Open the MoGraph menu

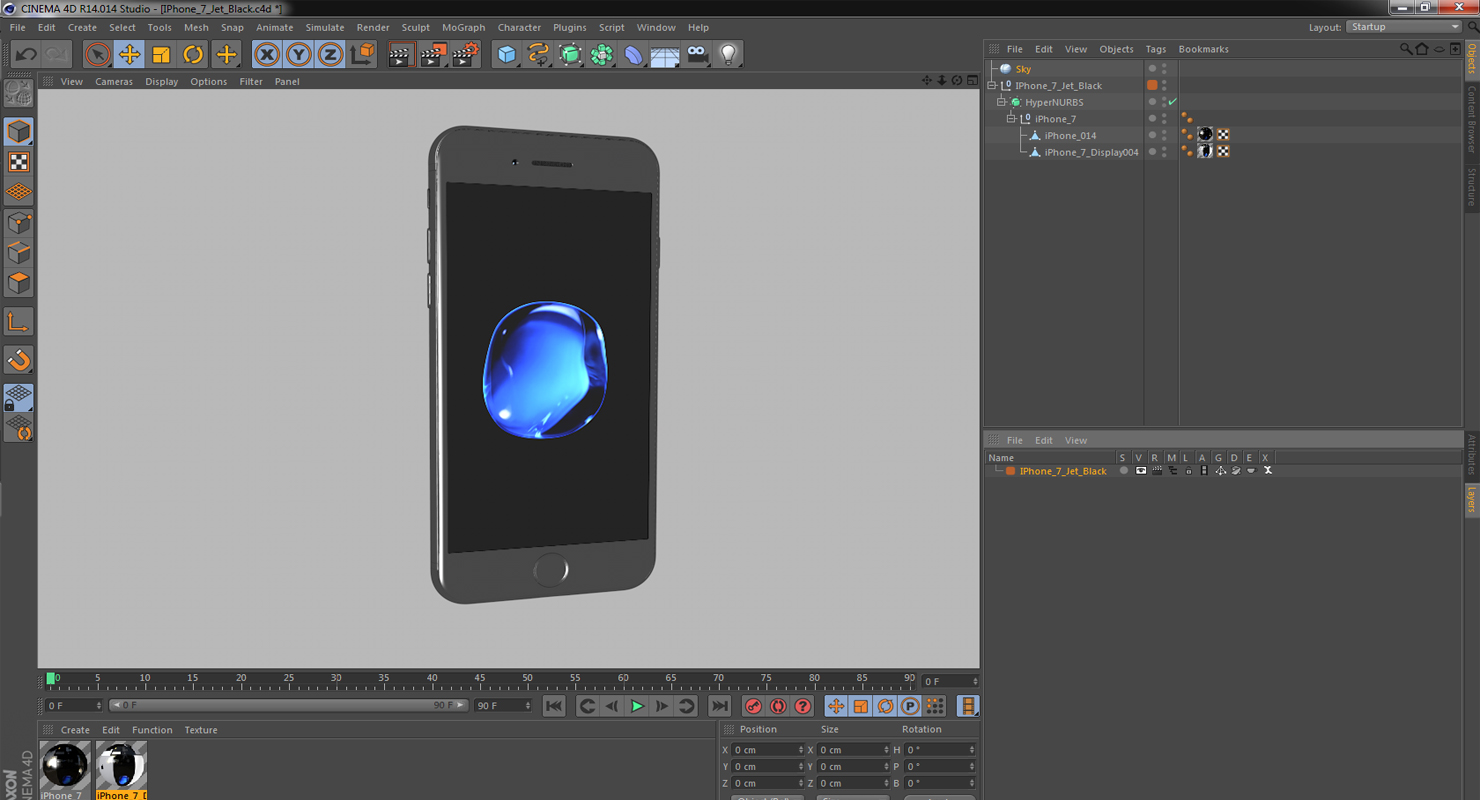click(x=463, y=27)
